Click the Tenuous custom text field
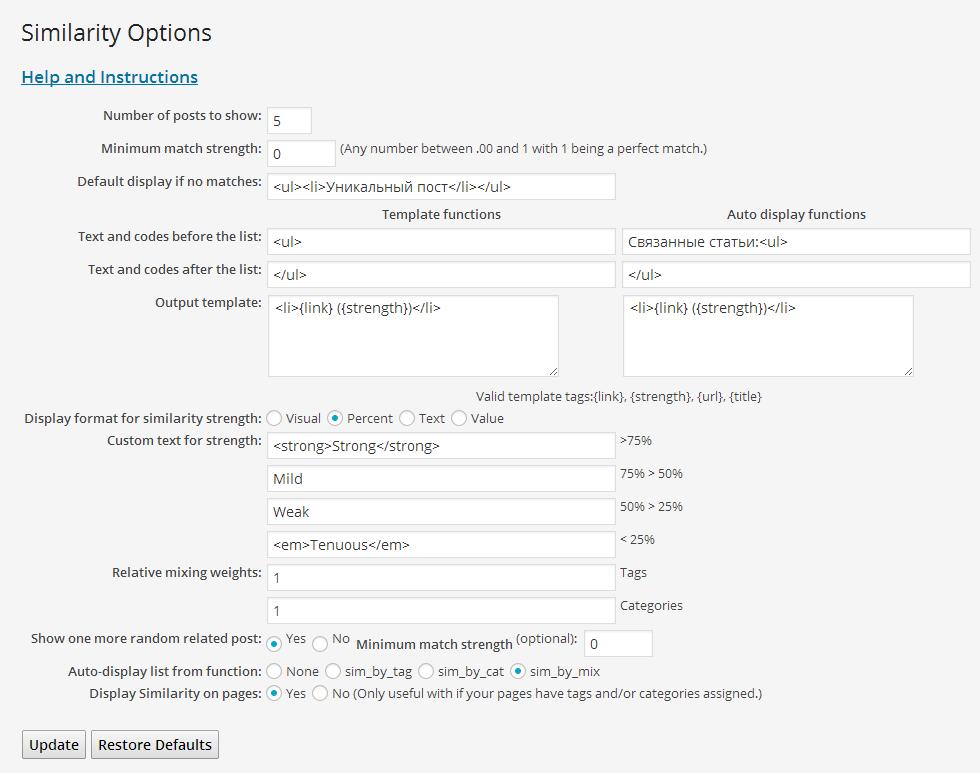 tap(441, 545)
